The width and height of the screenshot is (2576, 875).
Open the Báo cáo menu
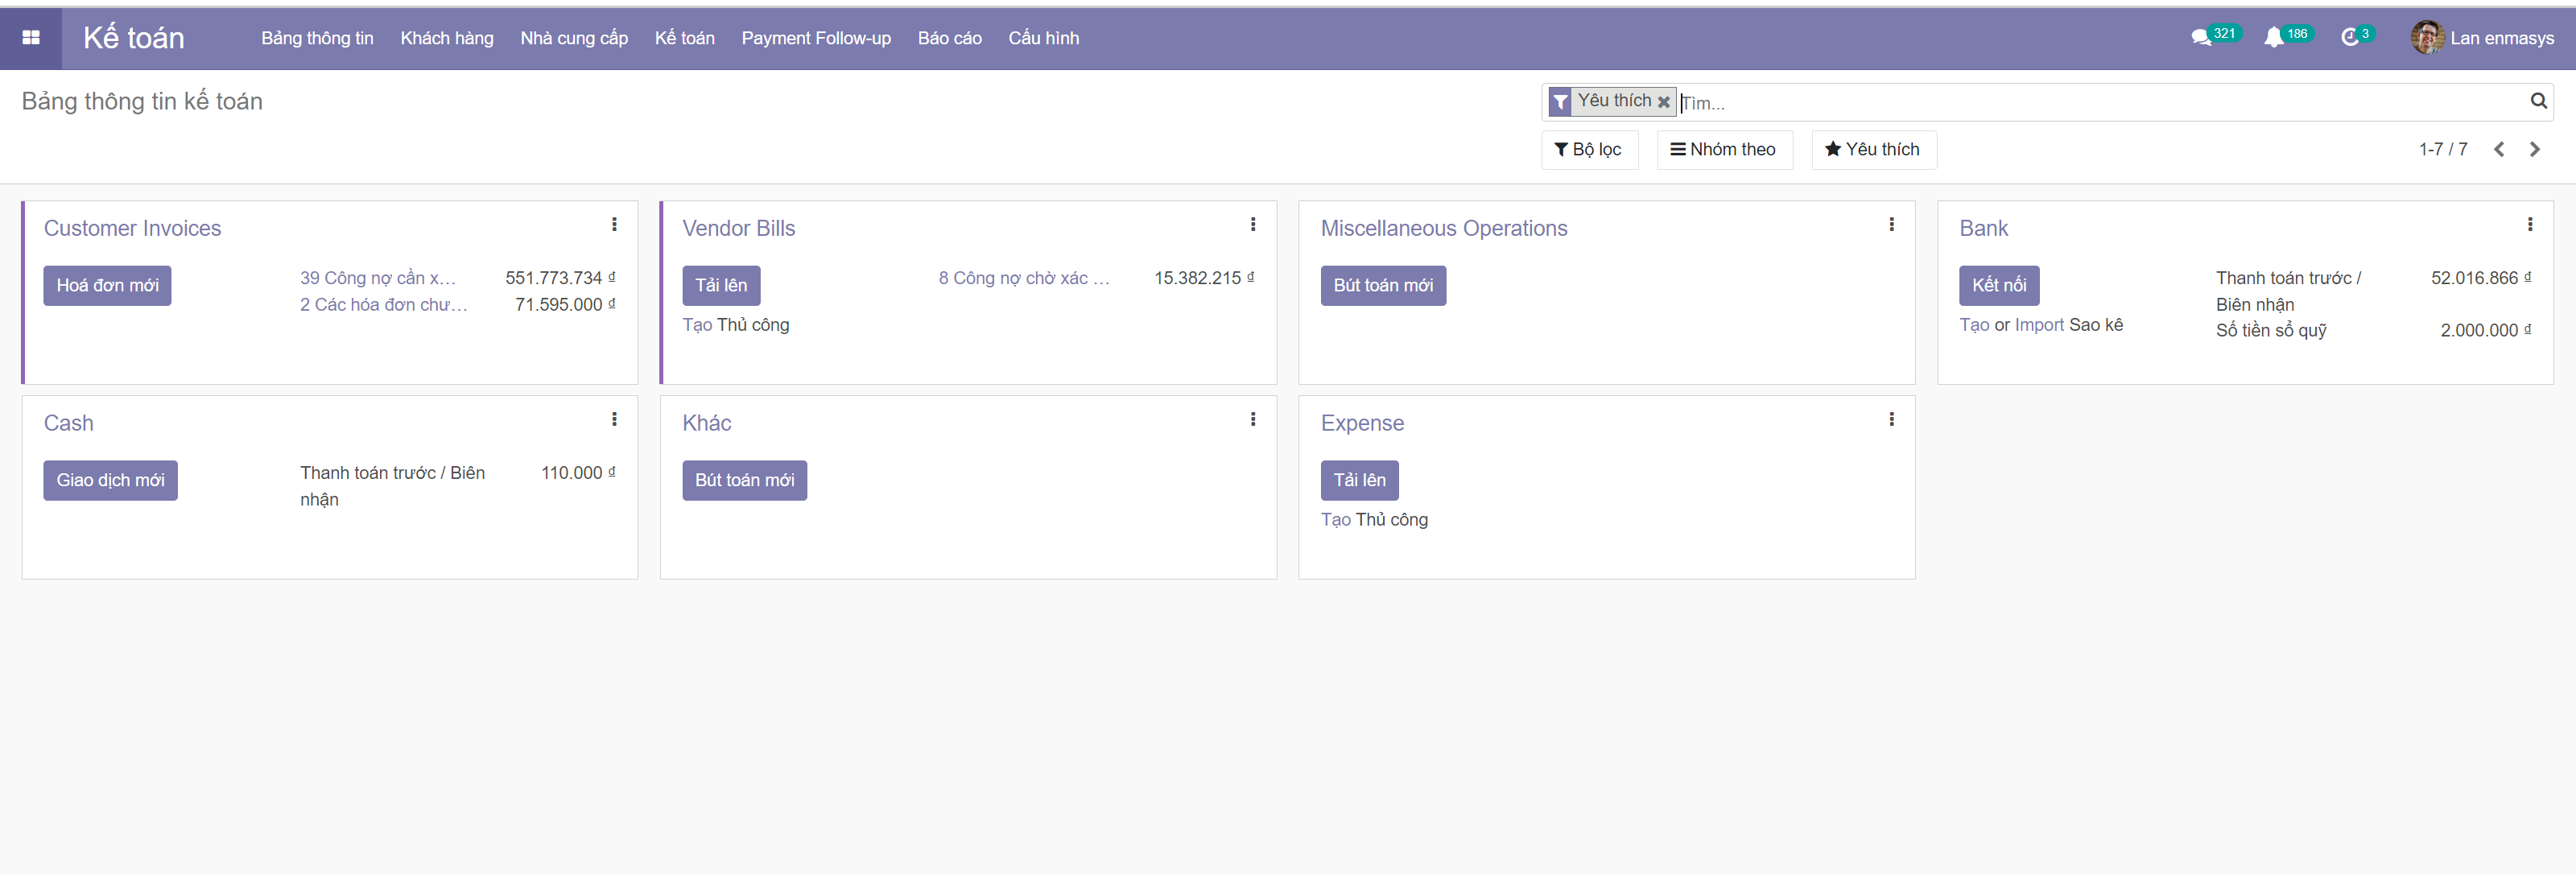[x=949, y=38]
